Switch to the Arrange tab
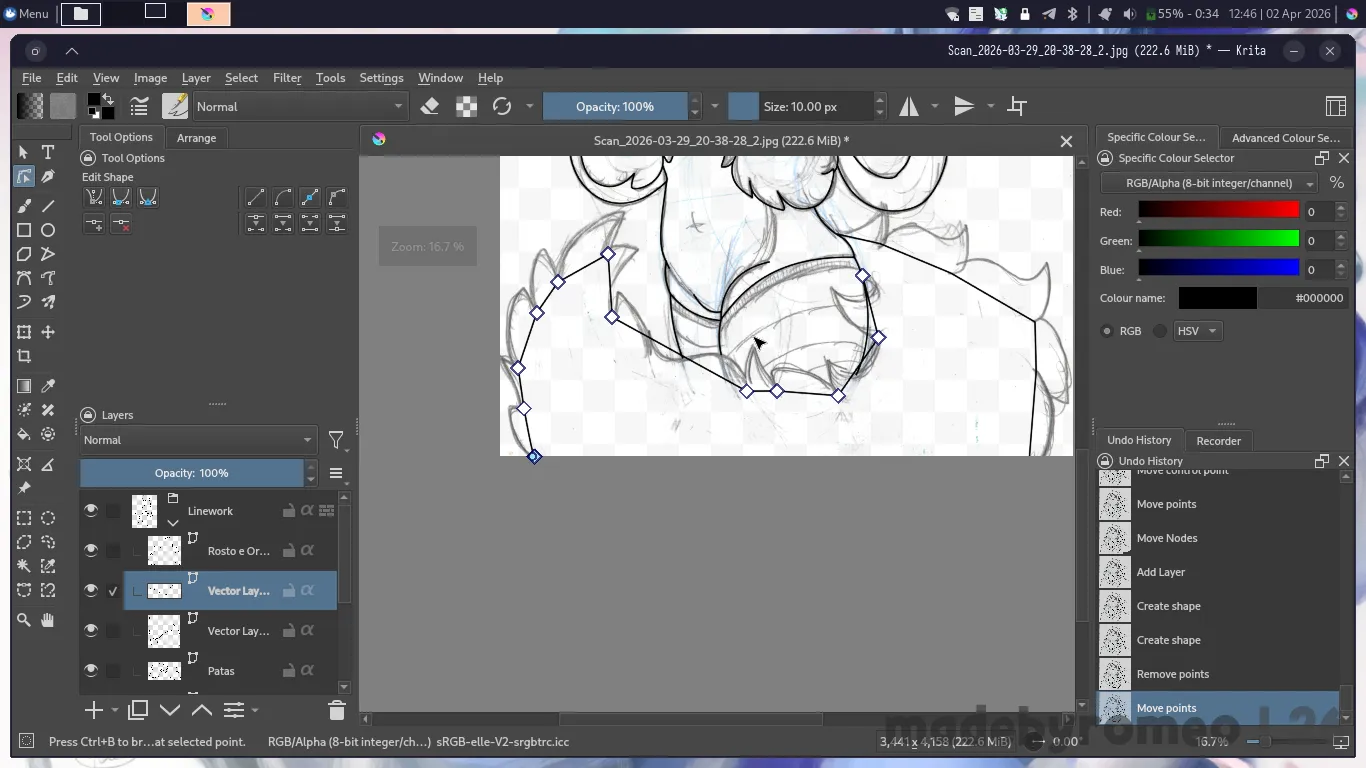The width and height of the screenshot is (1366, 768). pyautogui.click(x=196, y=138)
